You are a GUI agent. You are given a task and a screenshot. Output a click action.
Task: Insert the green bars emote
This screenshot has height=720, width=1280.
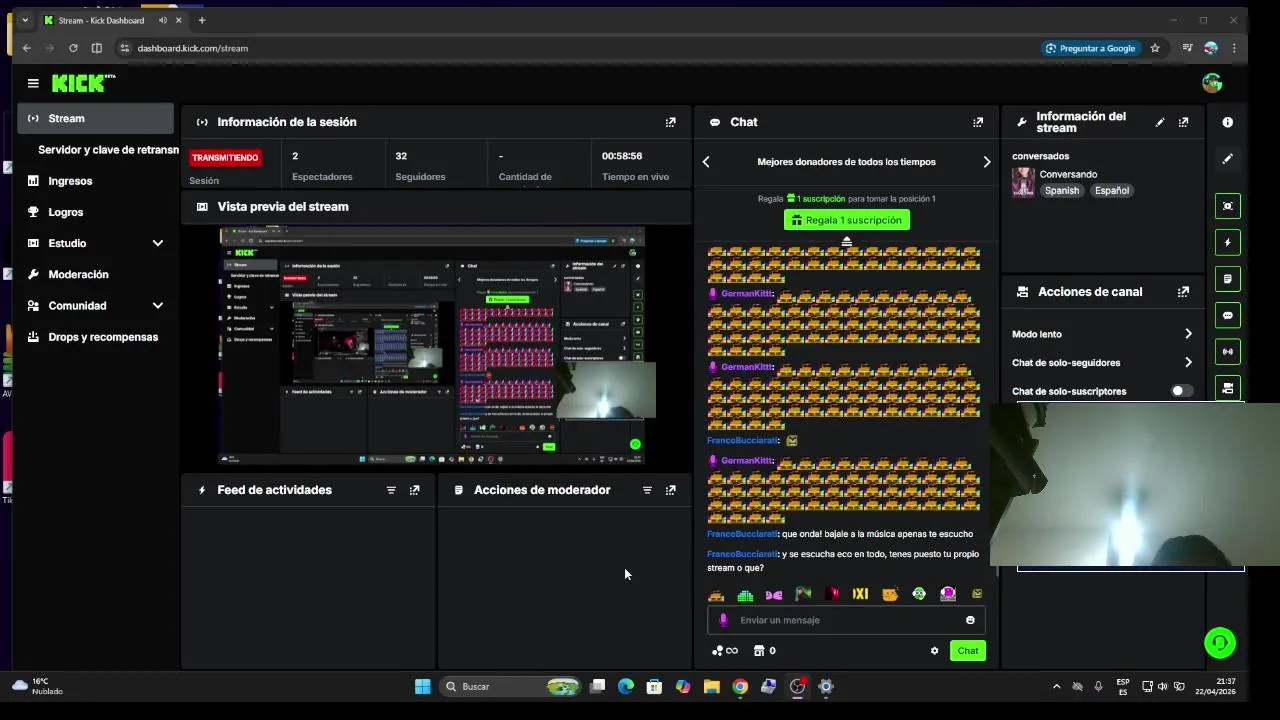(x=745, y=594)
